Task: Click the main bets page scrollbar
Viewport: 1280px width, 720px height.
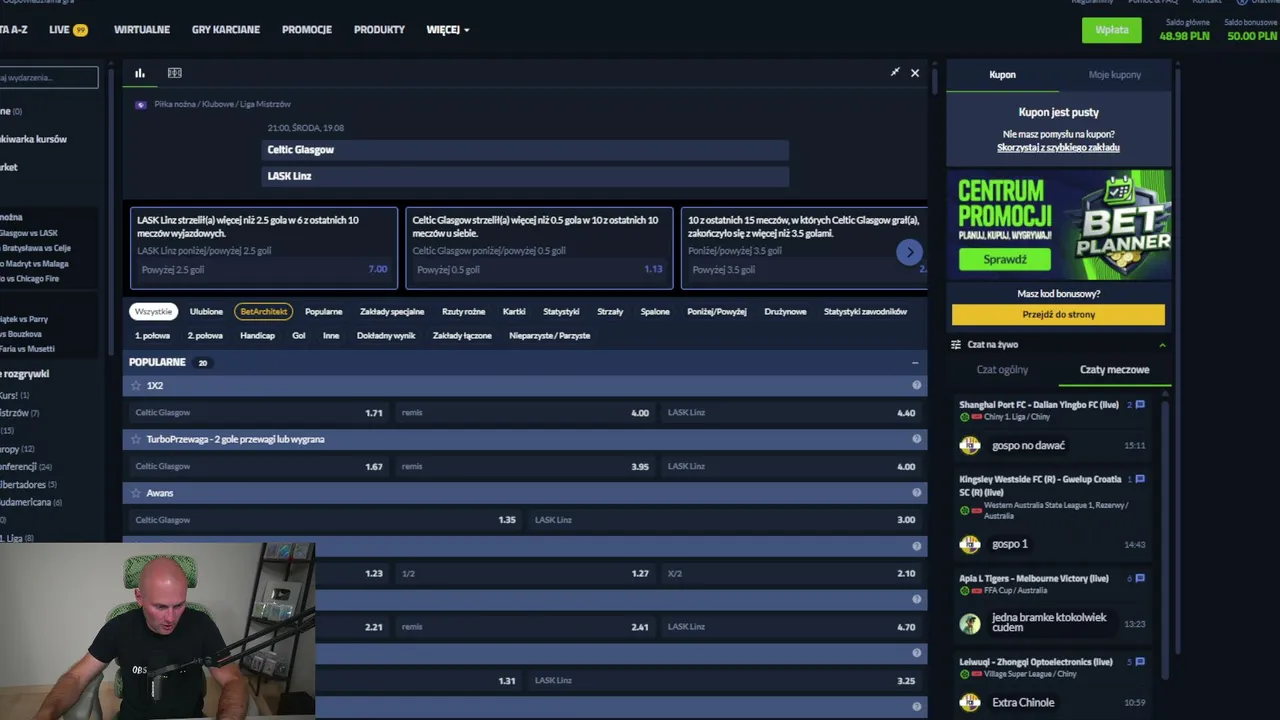Action: click(934, 80)
